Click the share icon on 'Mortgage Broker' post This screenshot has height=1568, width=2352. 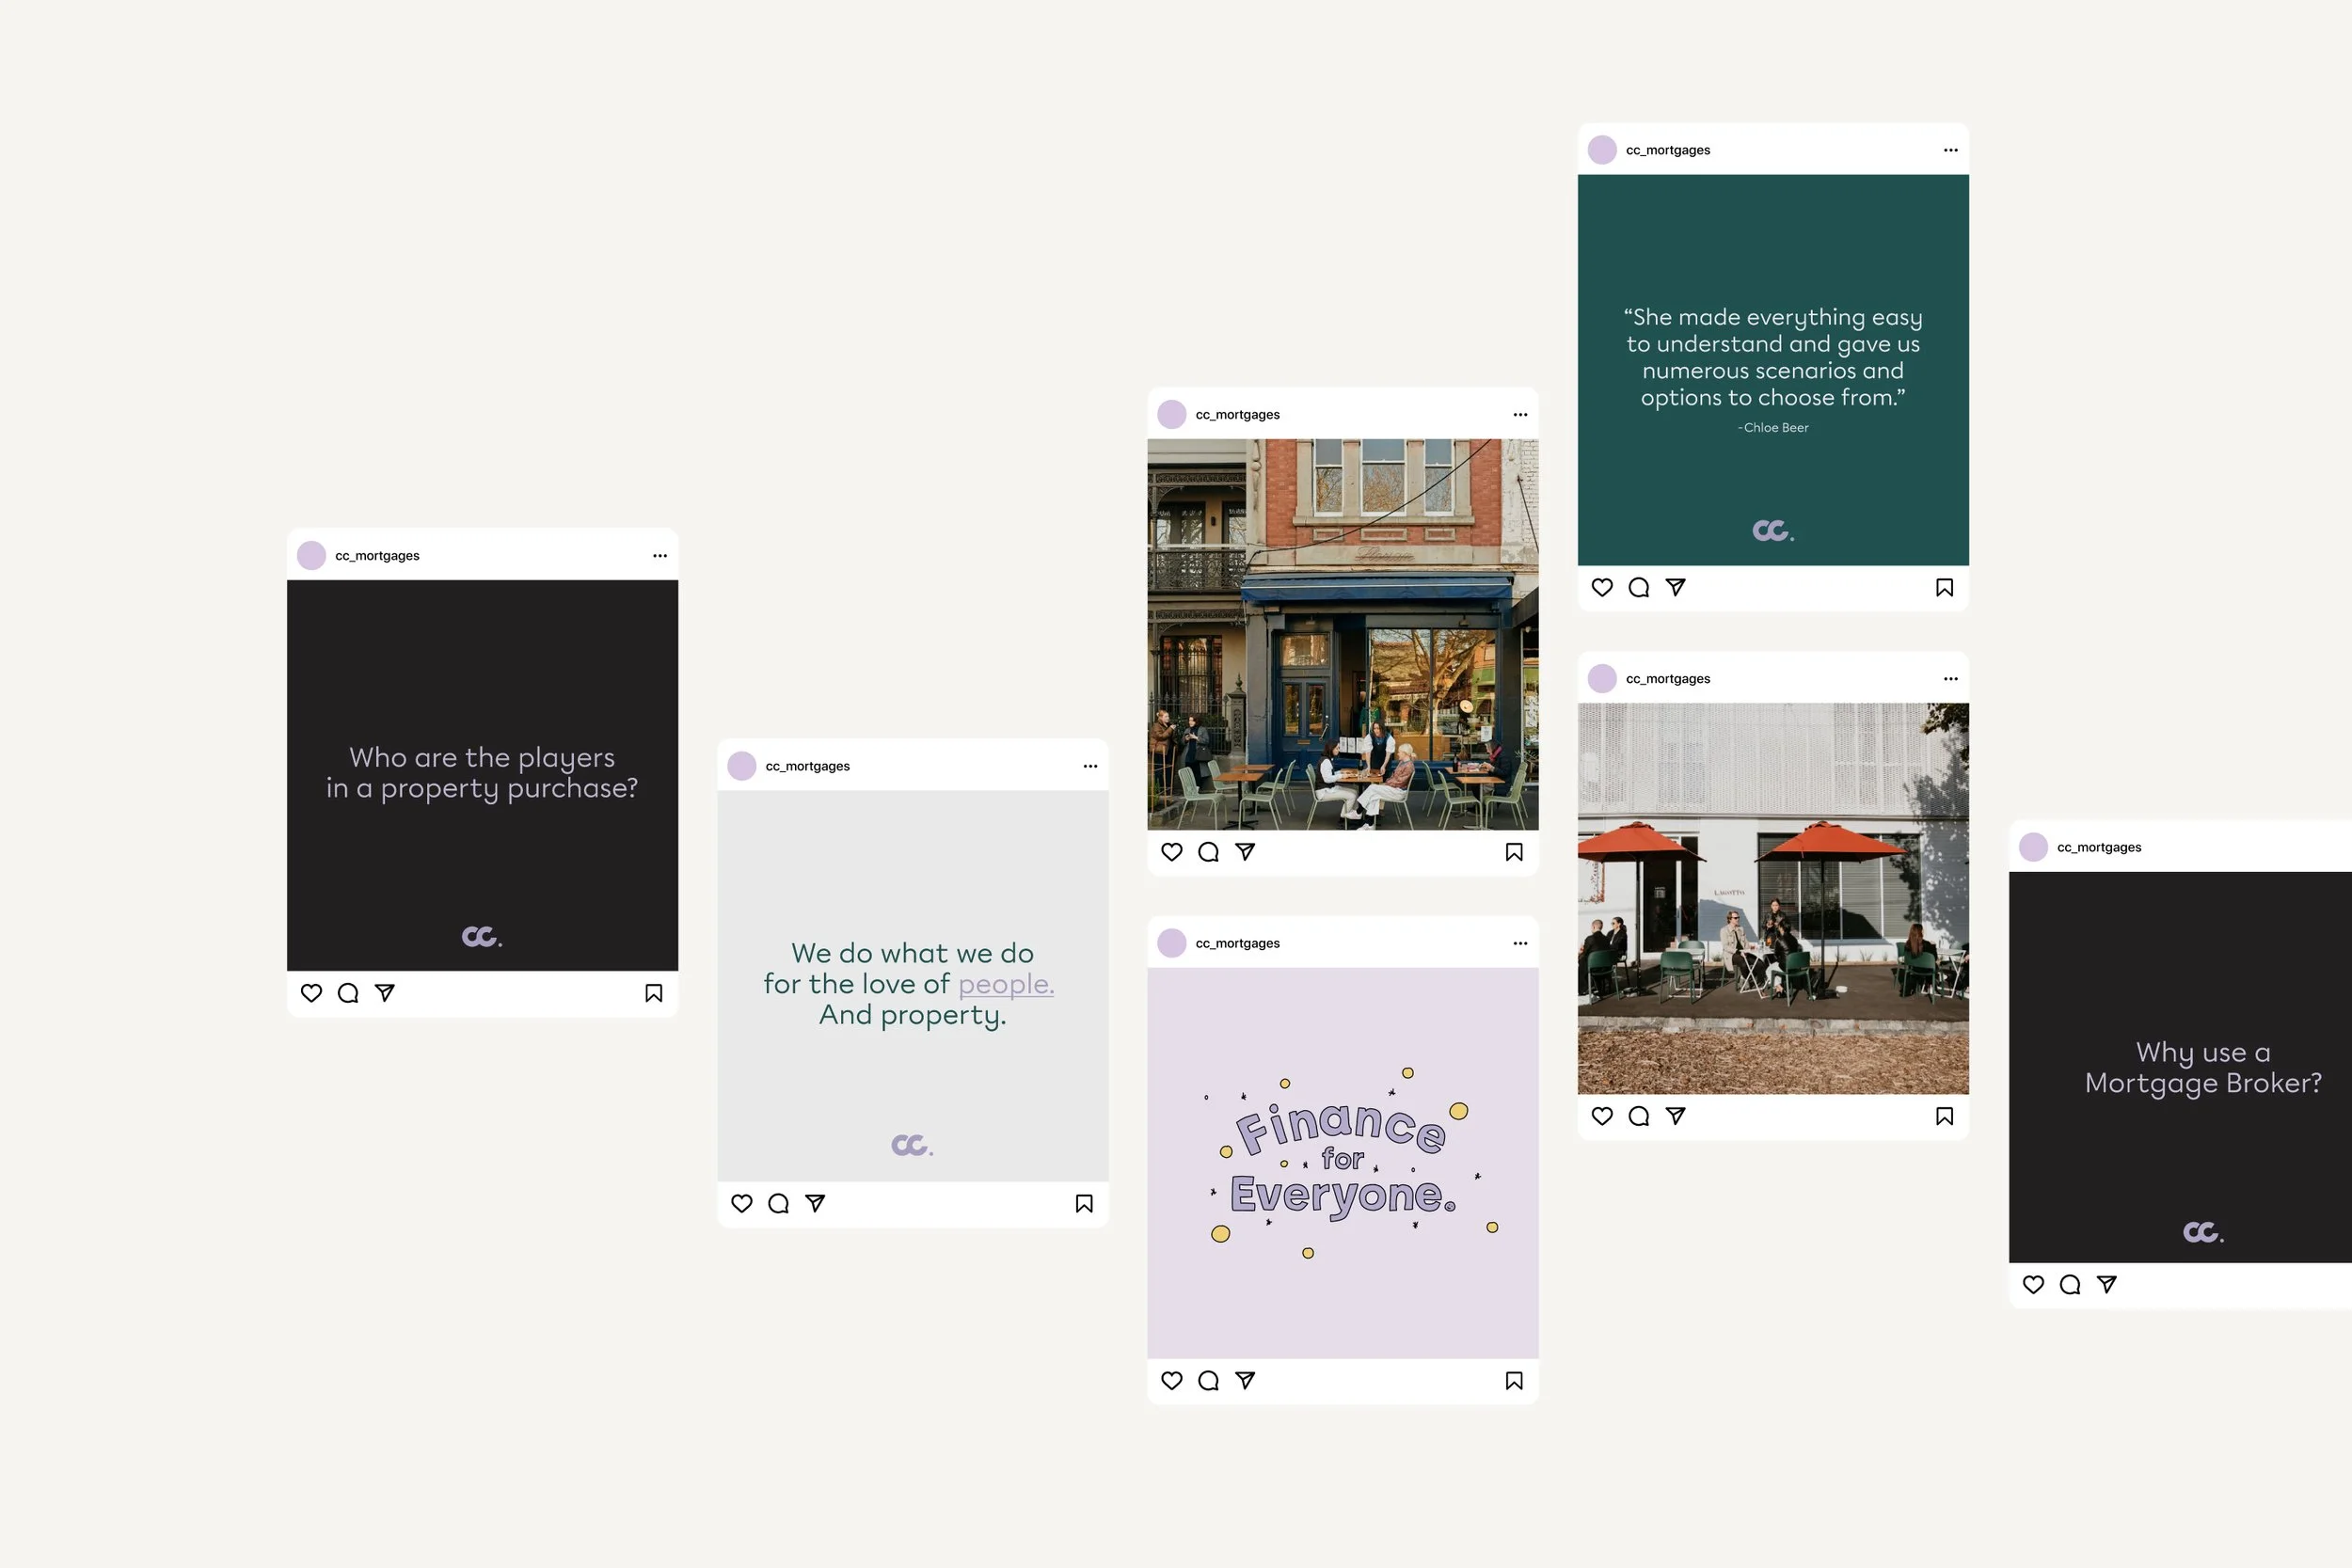tap(2107, 1285)
